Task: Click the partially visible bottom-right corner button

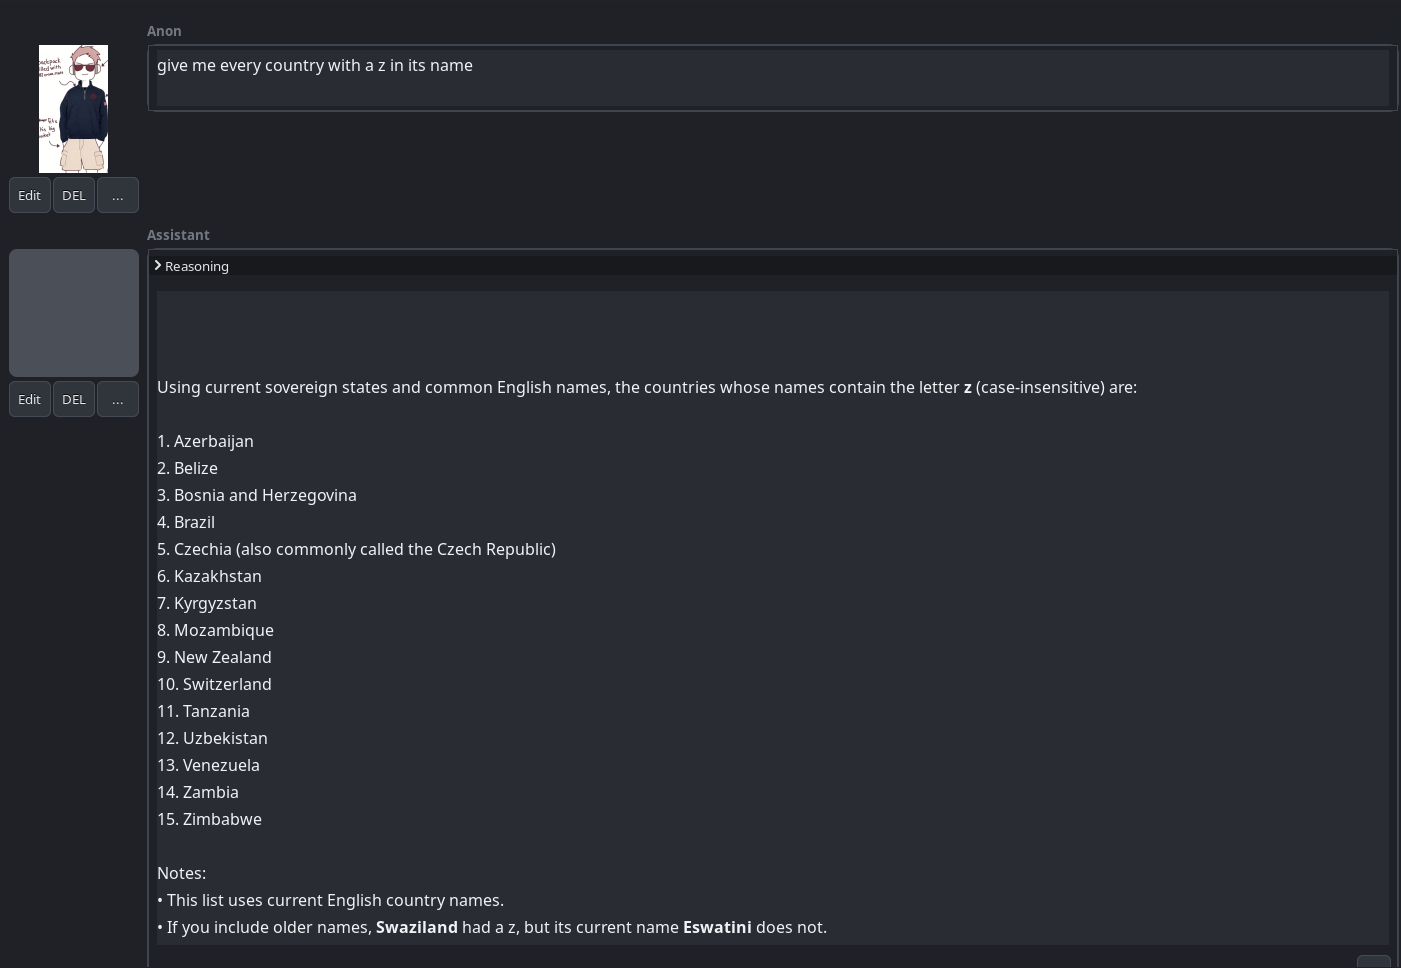Action: 1373,962
